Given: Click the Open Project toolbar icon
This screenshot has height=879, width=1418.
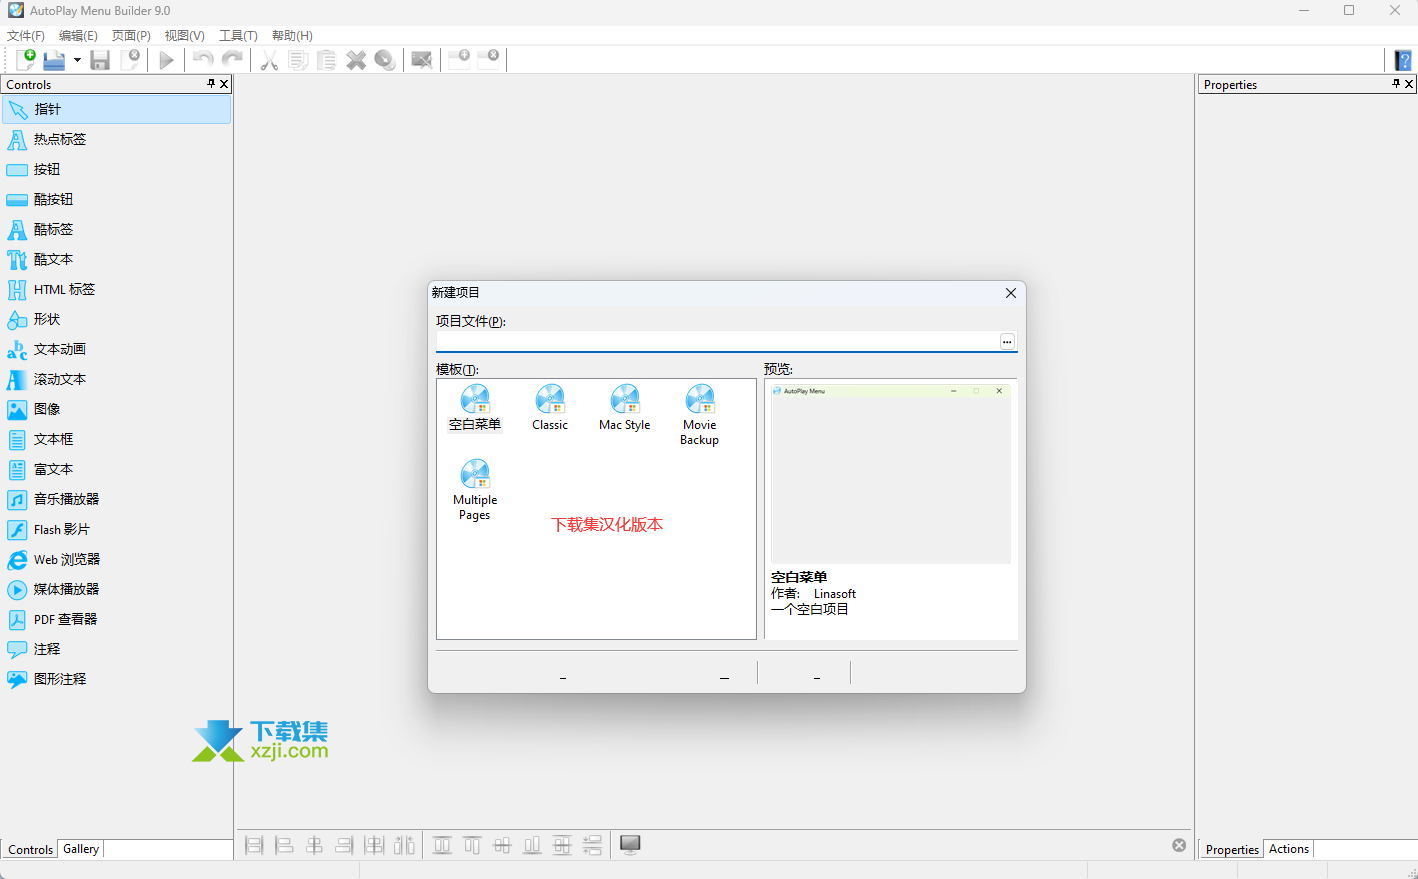Looking at the screenshot, I should click(x=54, y=60).
